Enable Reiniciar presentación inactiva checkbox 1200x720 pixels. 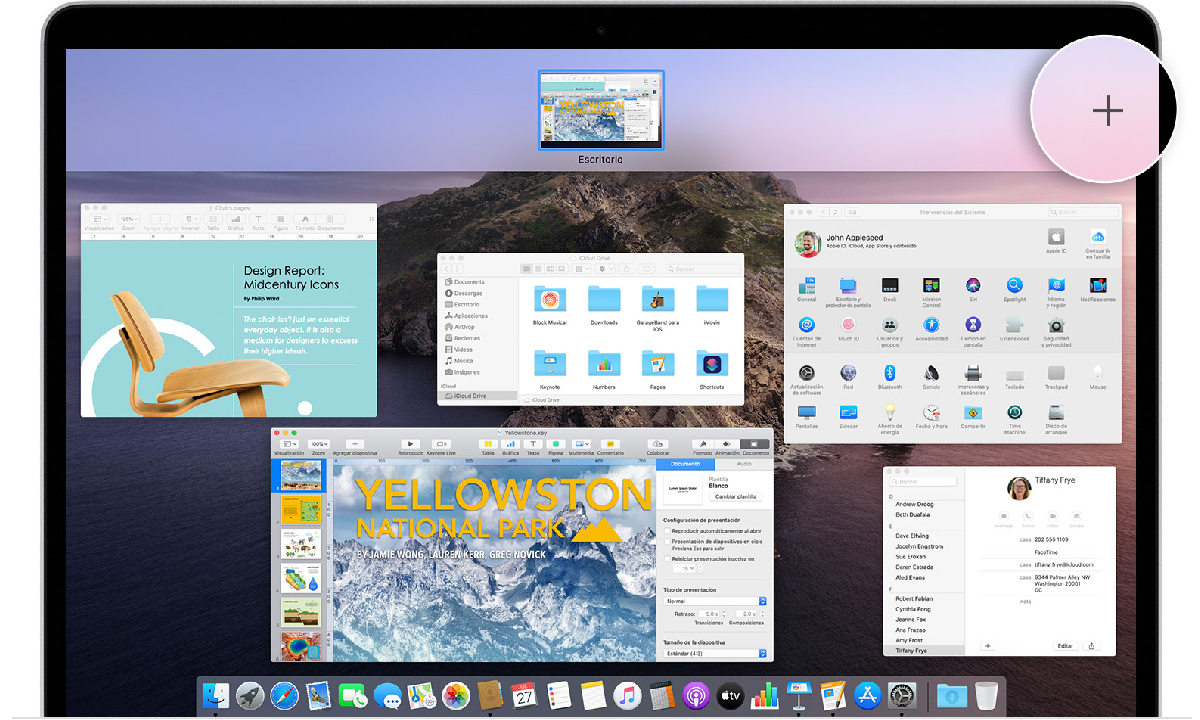pos(668,559)
